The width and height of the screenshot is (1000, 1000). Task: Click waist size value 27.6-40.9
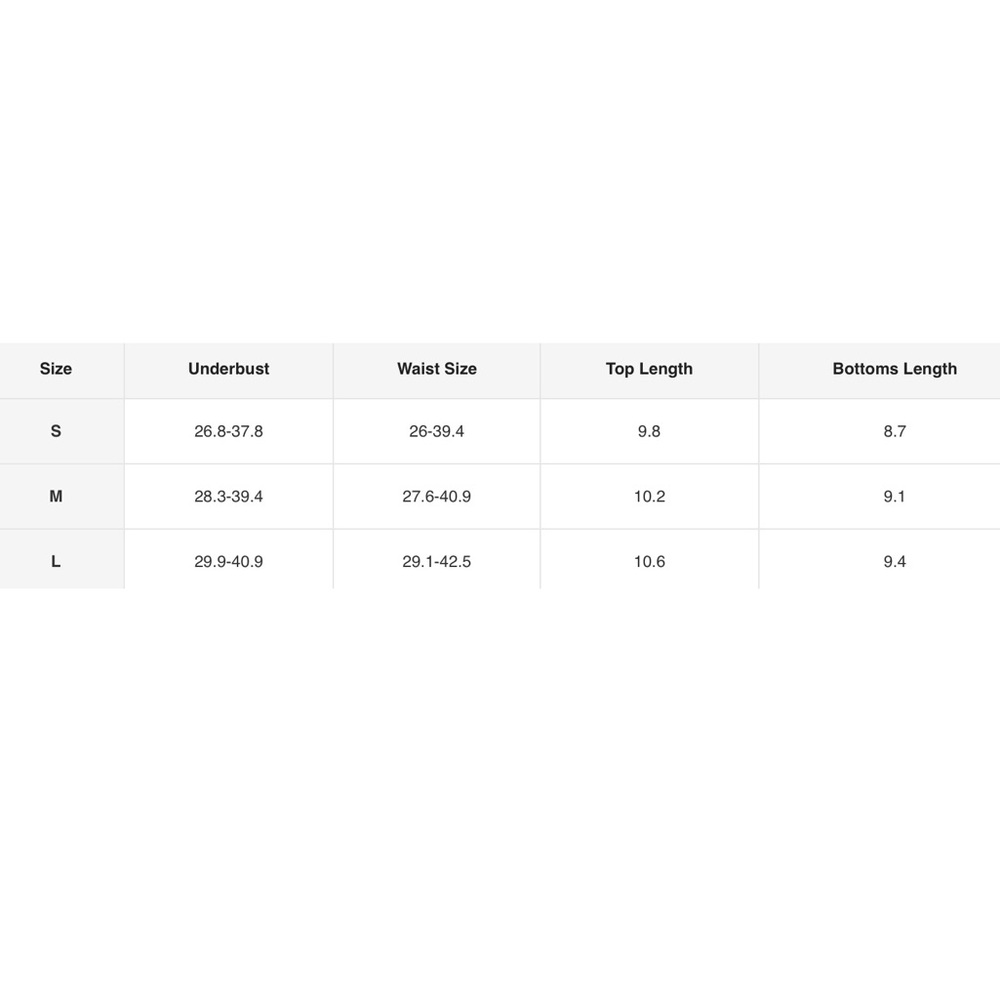[x=437, y=496]
